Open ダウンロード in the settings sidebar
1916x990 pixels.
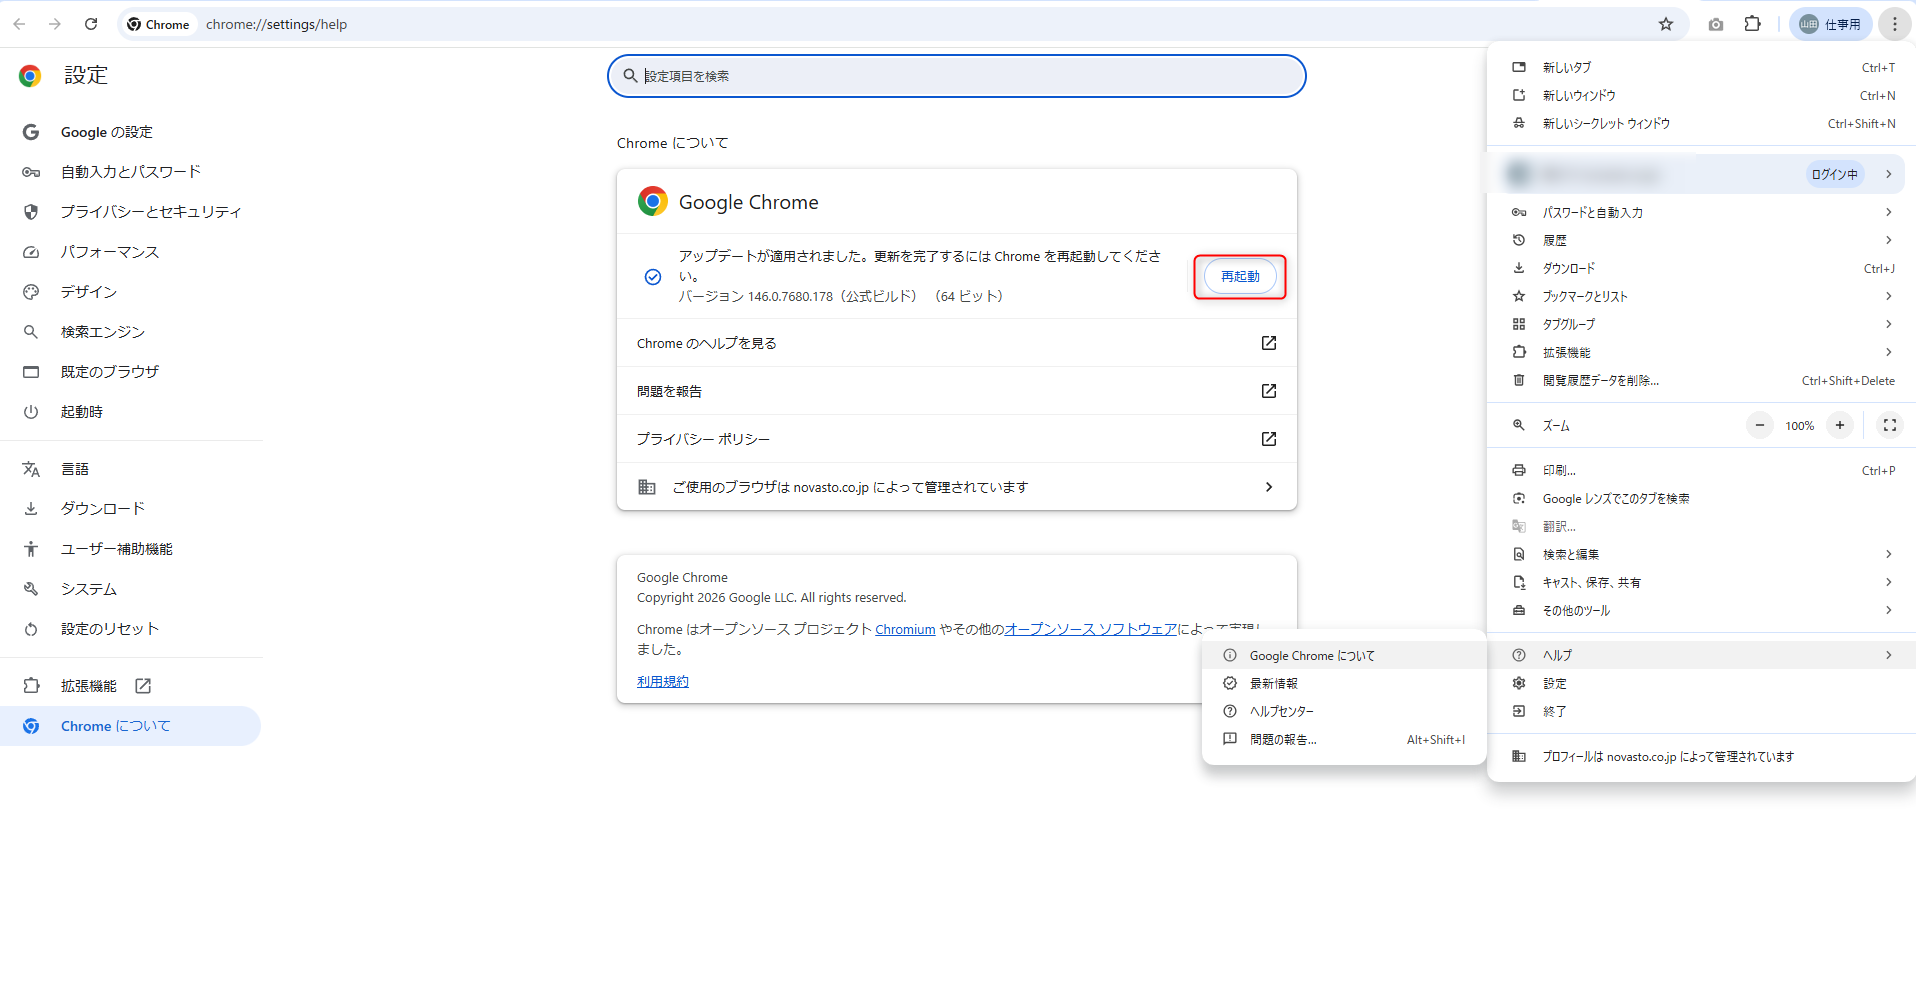coord(130,509)
